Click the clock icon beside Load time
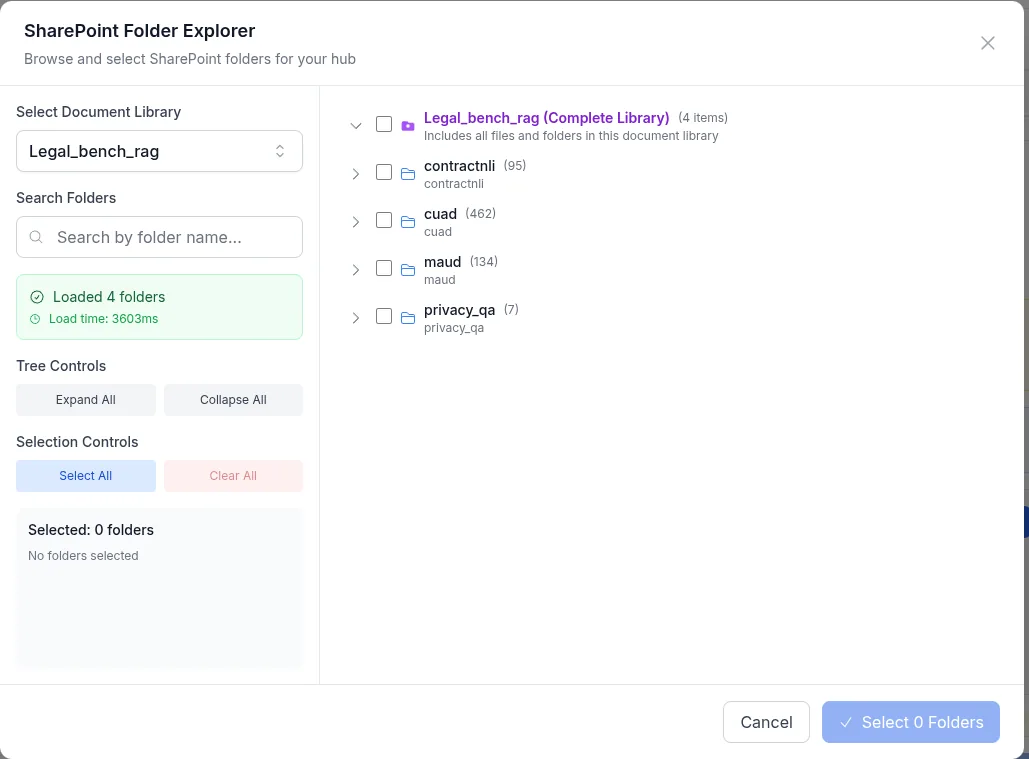The width and height of the screenshot is (1029, 759). pos(35,319)
